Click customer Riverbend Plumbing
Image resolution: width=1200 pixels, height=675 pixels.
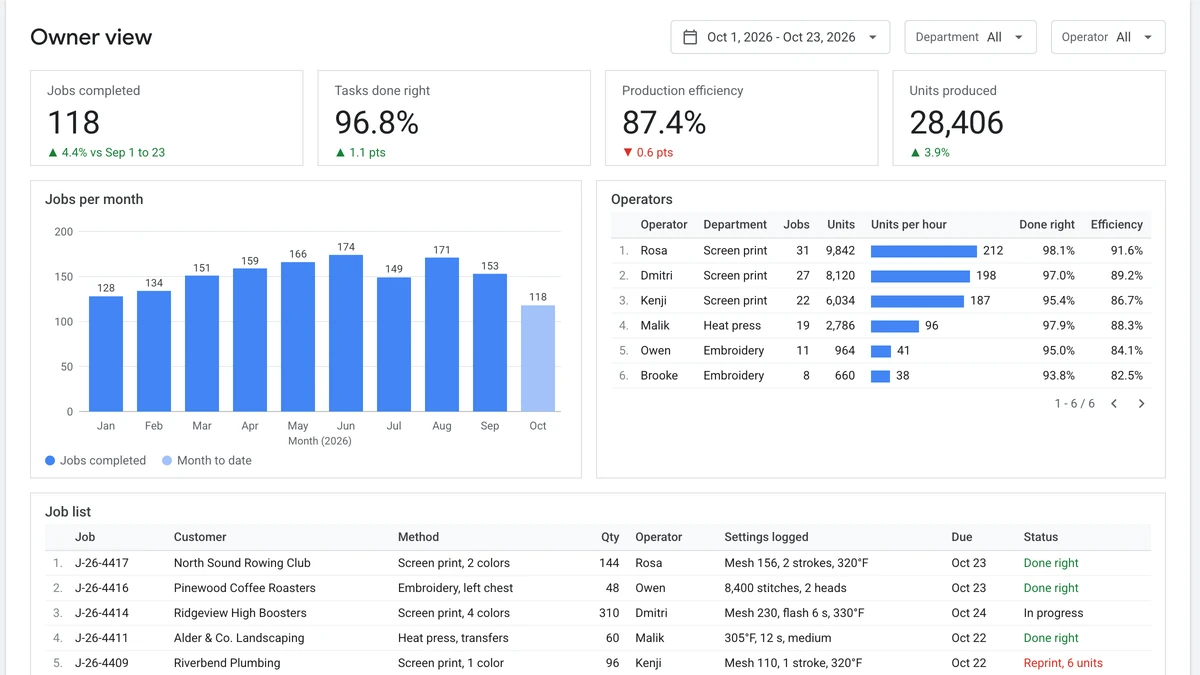227,663
